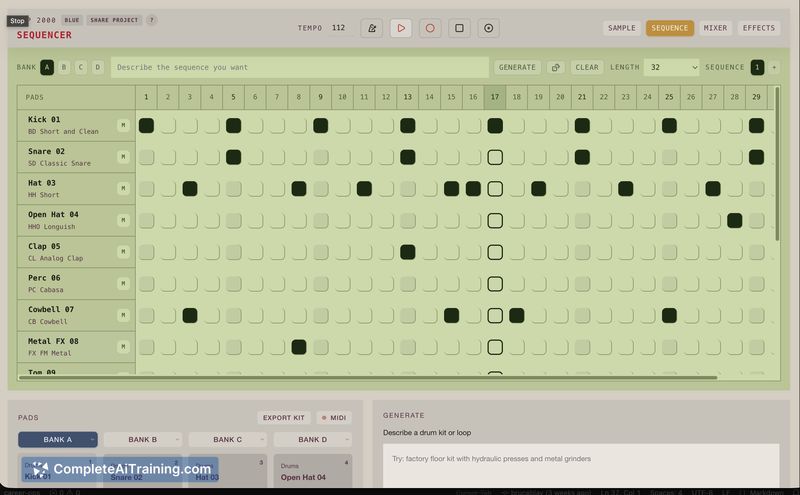Click the sequencer grid vertical scrollbar
Image resolution: width=800 pixels, height=495 pixels.
(x=777, y=163)
